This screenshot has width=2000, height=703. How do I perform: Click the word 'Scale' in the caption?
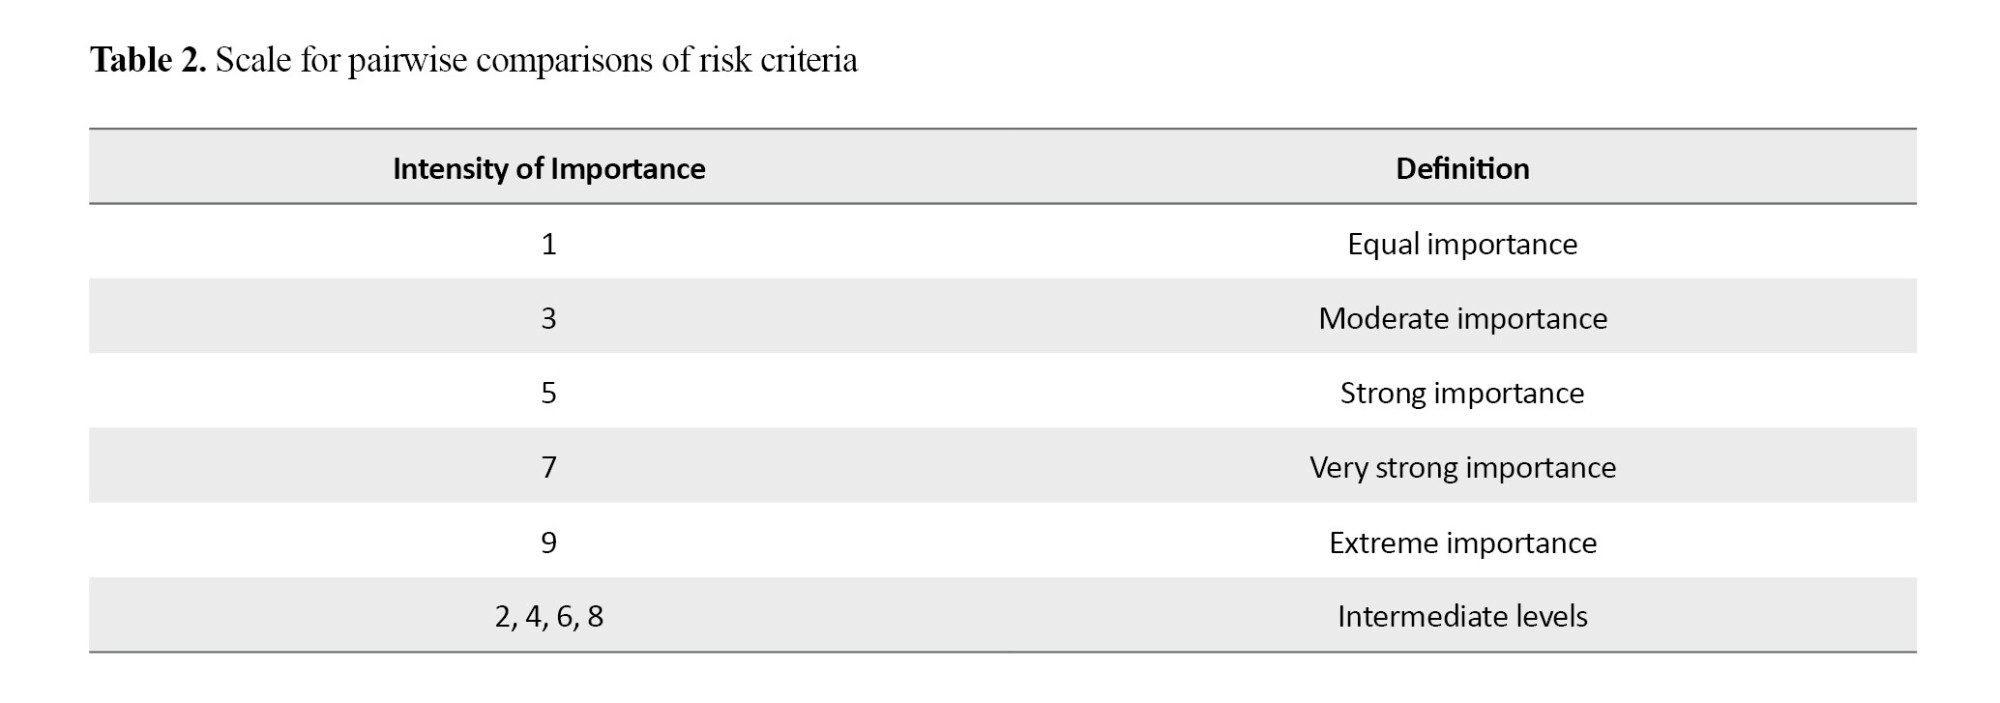coord(253,60)
